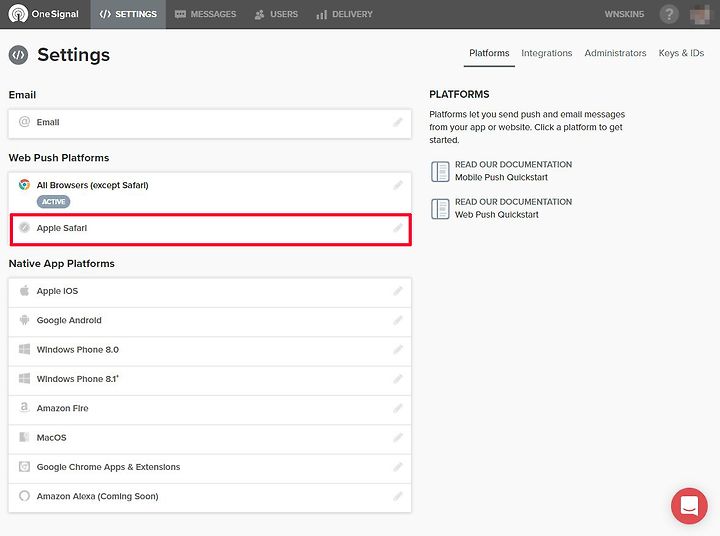This screenshot has width=720, height=536.
Task: Click the Email @ icon
Action: [x=24, y=122]
